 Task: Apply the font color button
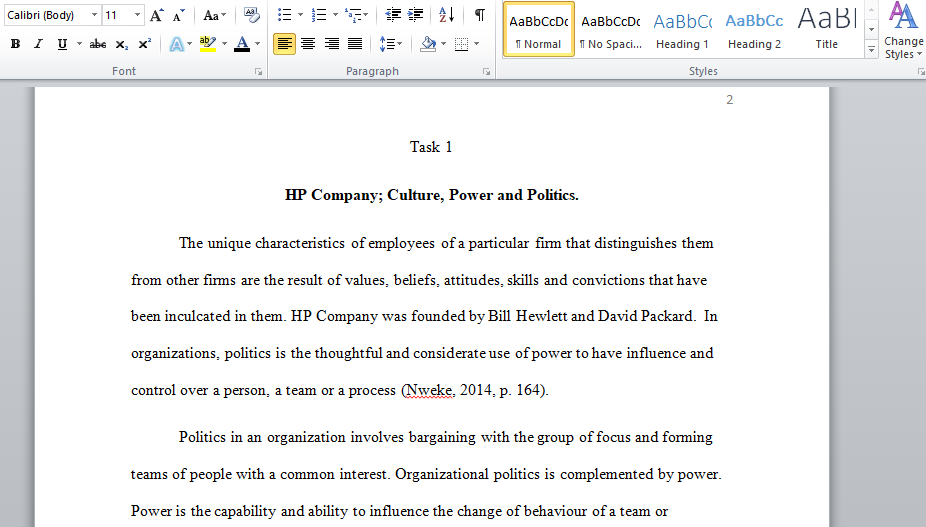pos(242,44)
